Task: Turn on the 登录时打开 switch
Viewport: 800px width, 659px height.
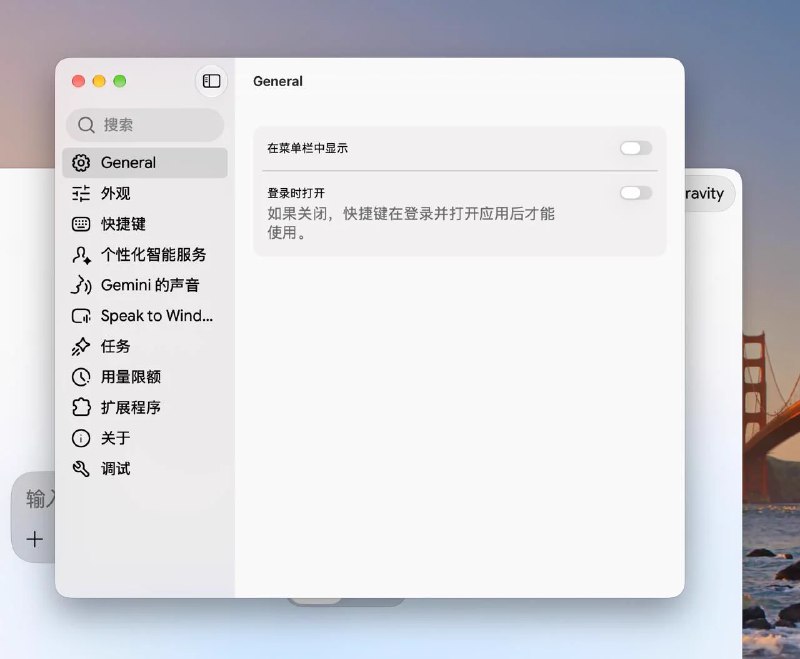Action: (x=636, y=193)
